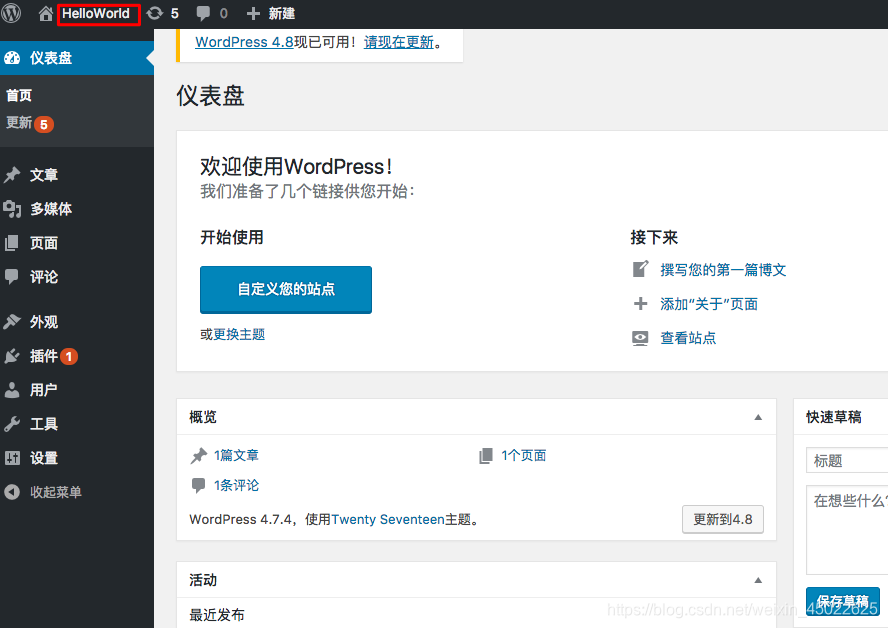888x628 pixels.
Task: Click the 标题 title field in 快速草稿
Action: [x=847, y=460]
